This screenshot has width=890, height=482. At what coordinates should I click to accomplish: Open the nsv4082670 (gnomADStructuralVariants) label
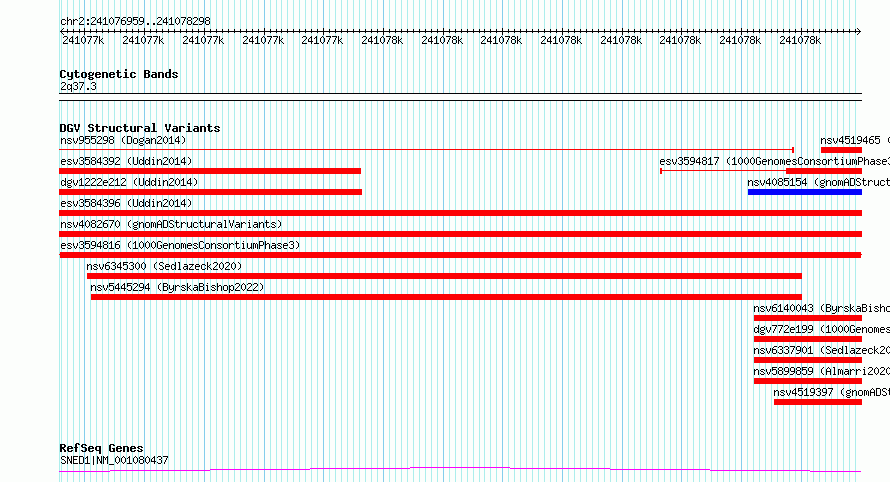point(171,224)
